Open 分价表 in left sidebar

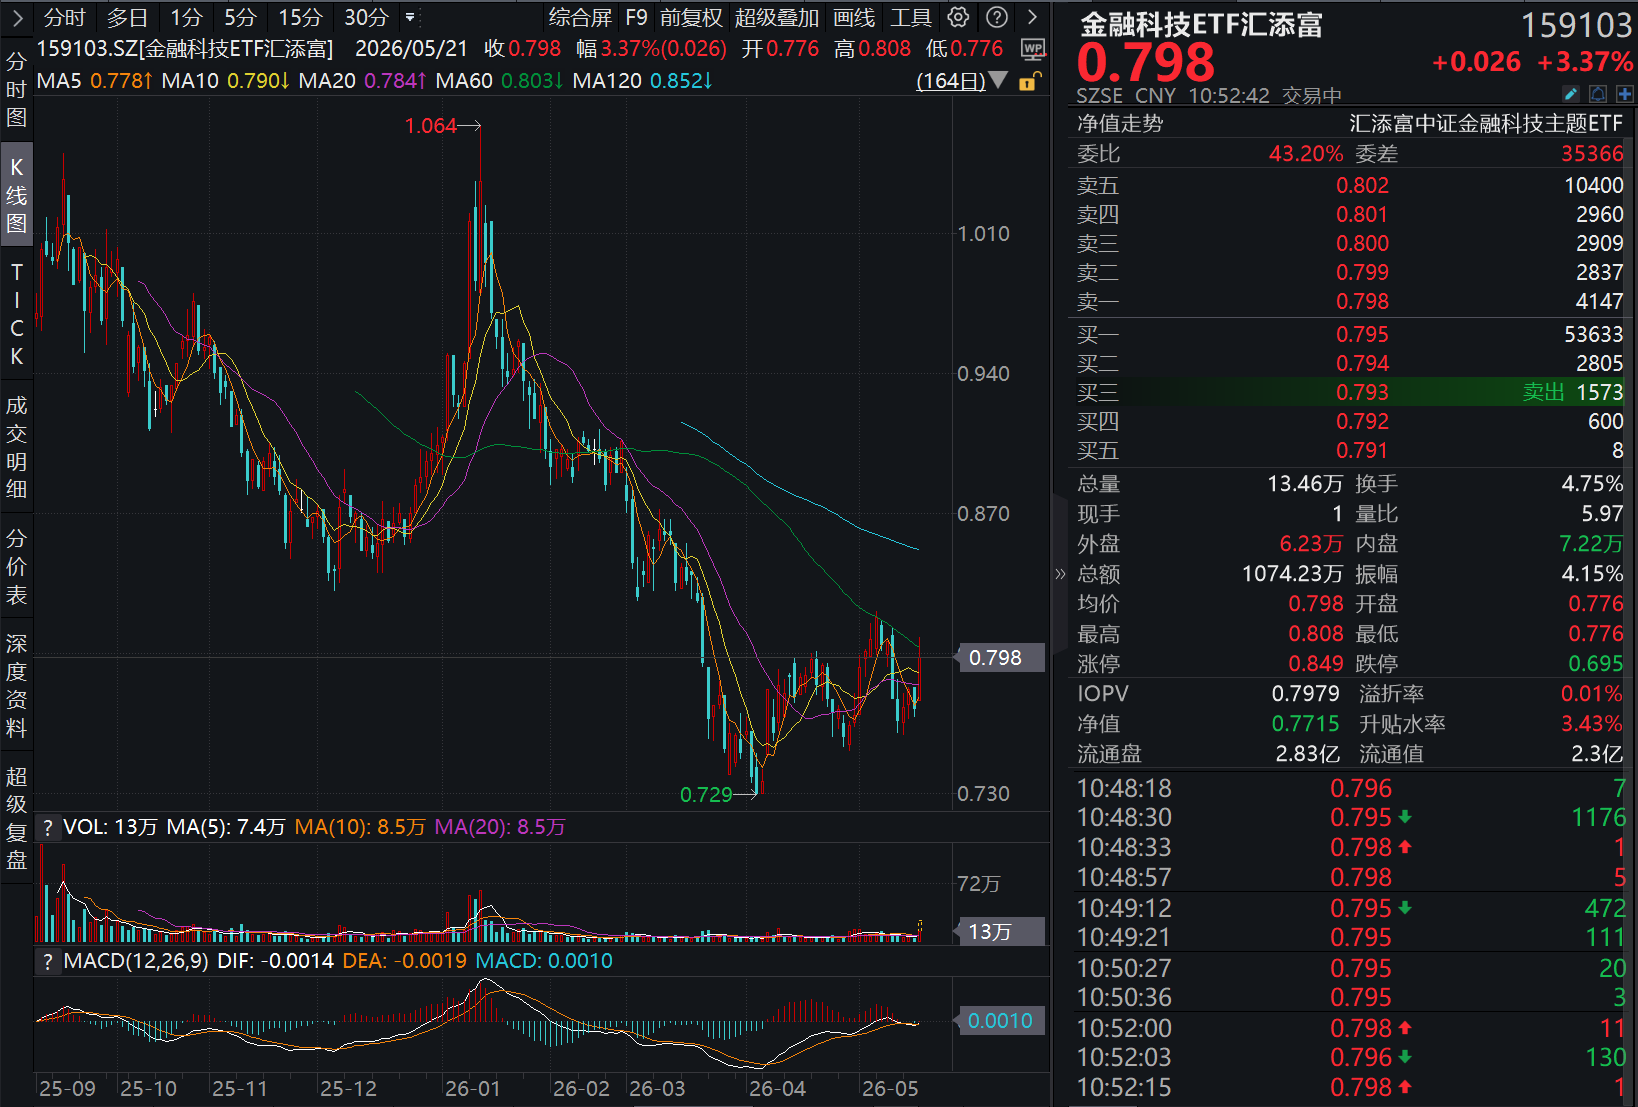click(16, 566)
